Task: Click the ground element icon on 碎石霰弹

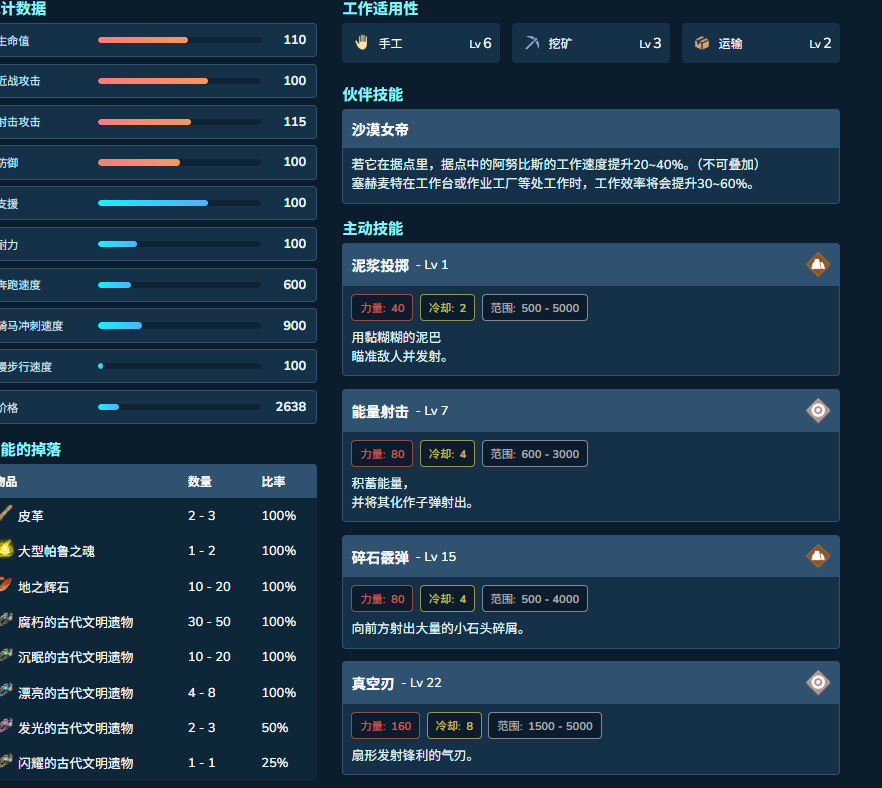Action: coord(818,556)
